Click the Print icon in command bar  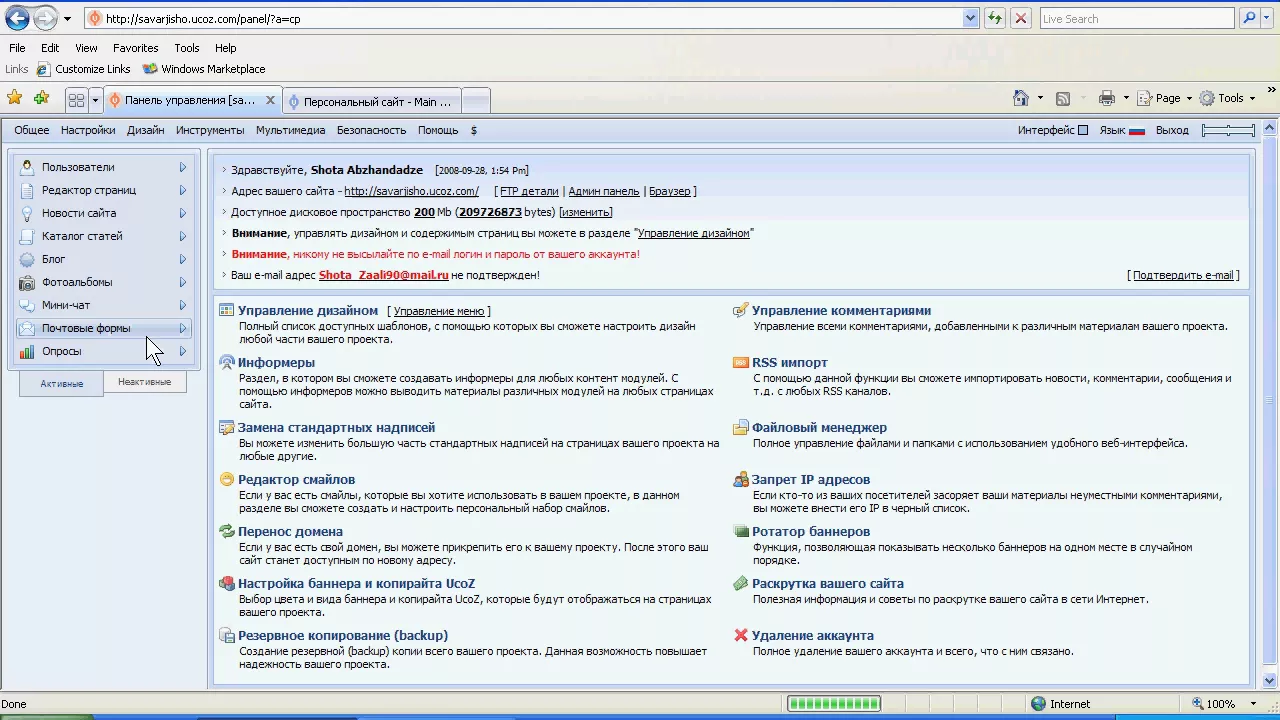point(1106,98)
